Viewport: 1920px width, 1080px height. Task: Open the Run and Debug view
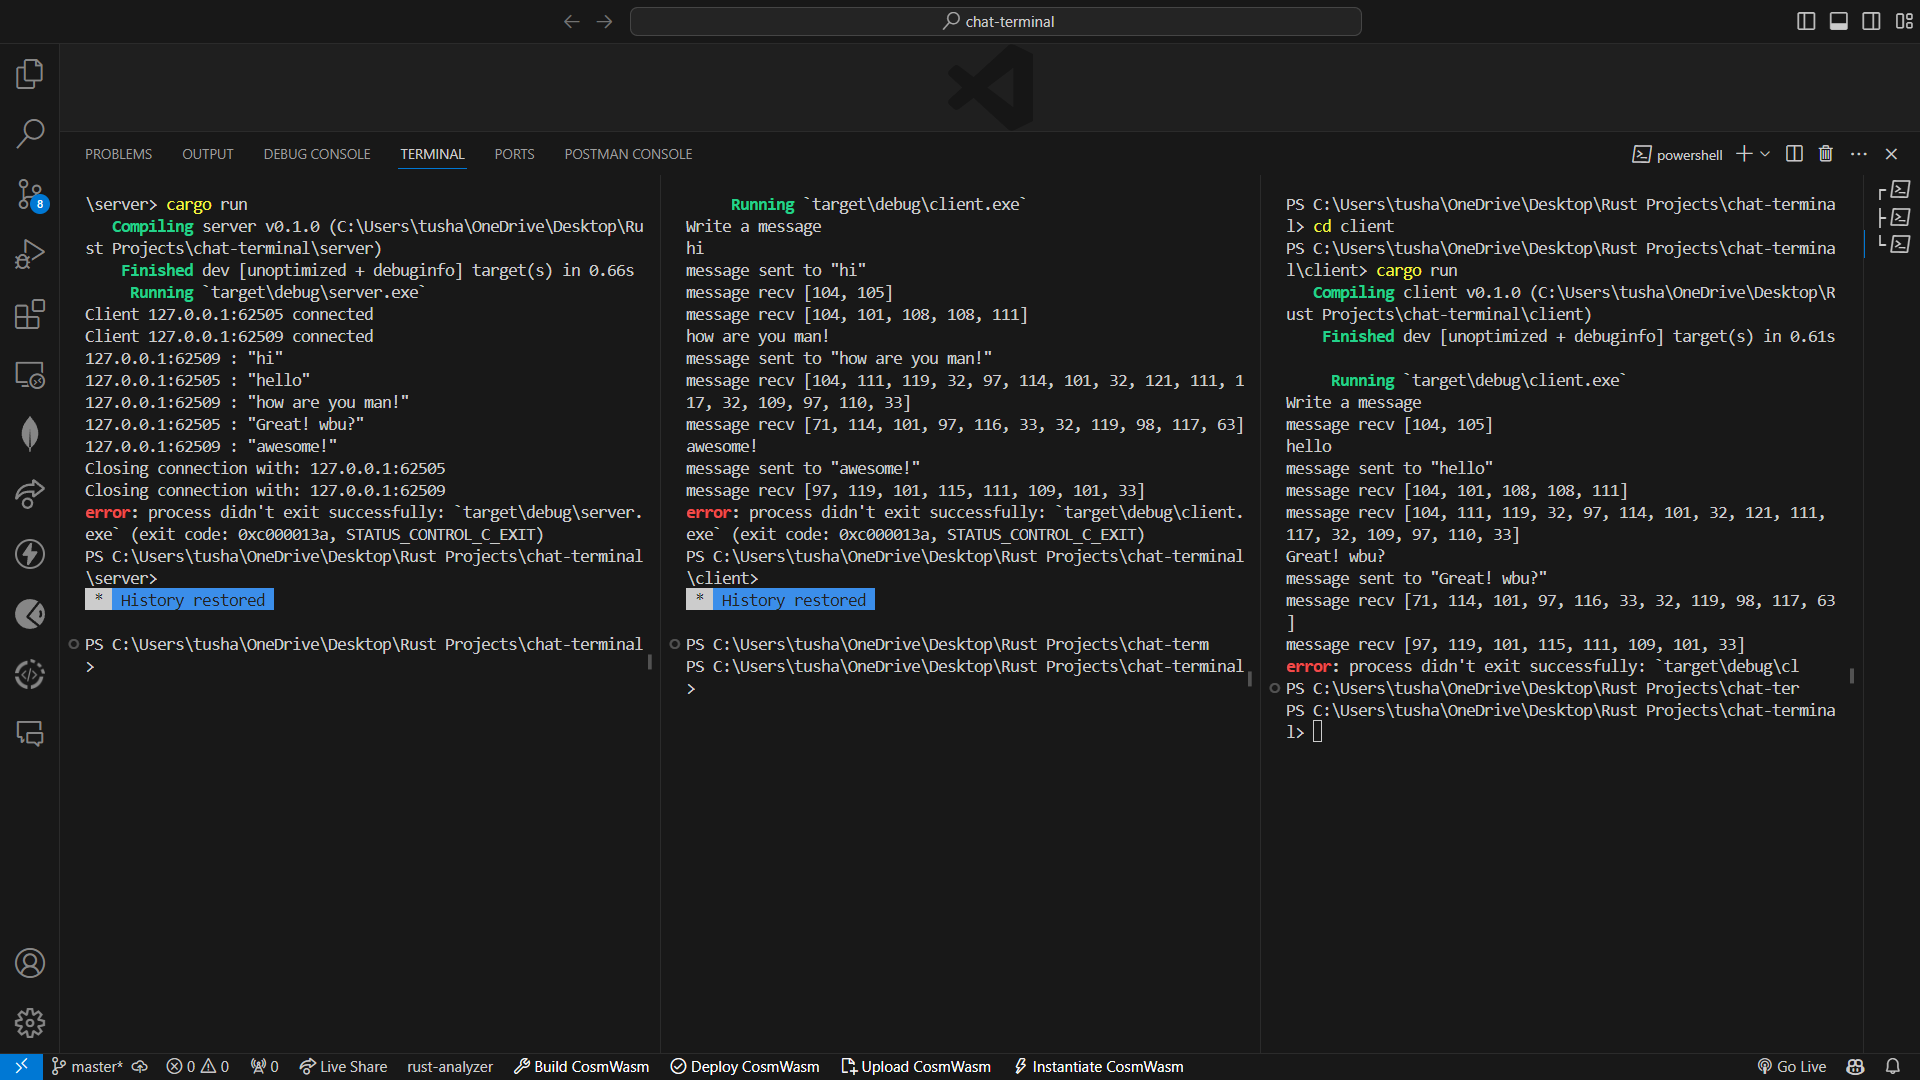click(30, 254)
